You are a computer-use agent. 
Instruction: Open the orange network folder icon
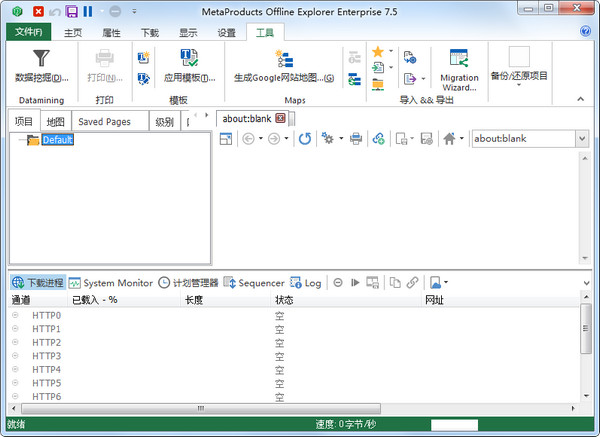coord(378,84)
